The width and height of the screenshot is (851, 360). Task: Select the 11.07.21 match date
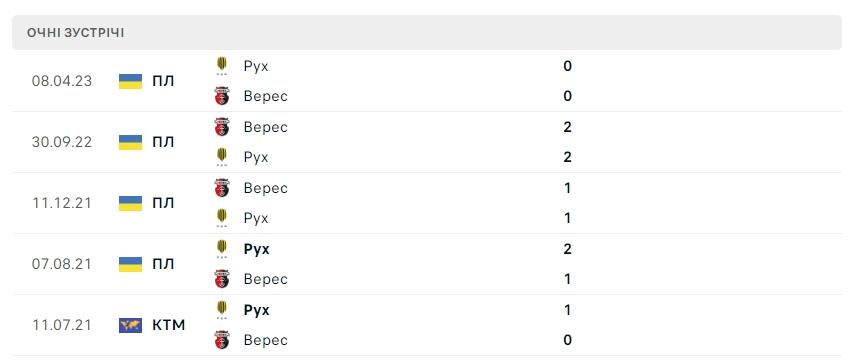[62, 325]
